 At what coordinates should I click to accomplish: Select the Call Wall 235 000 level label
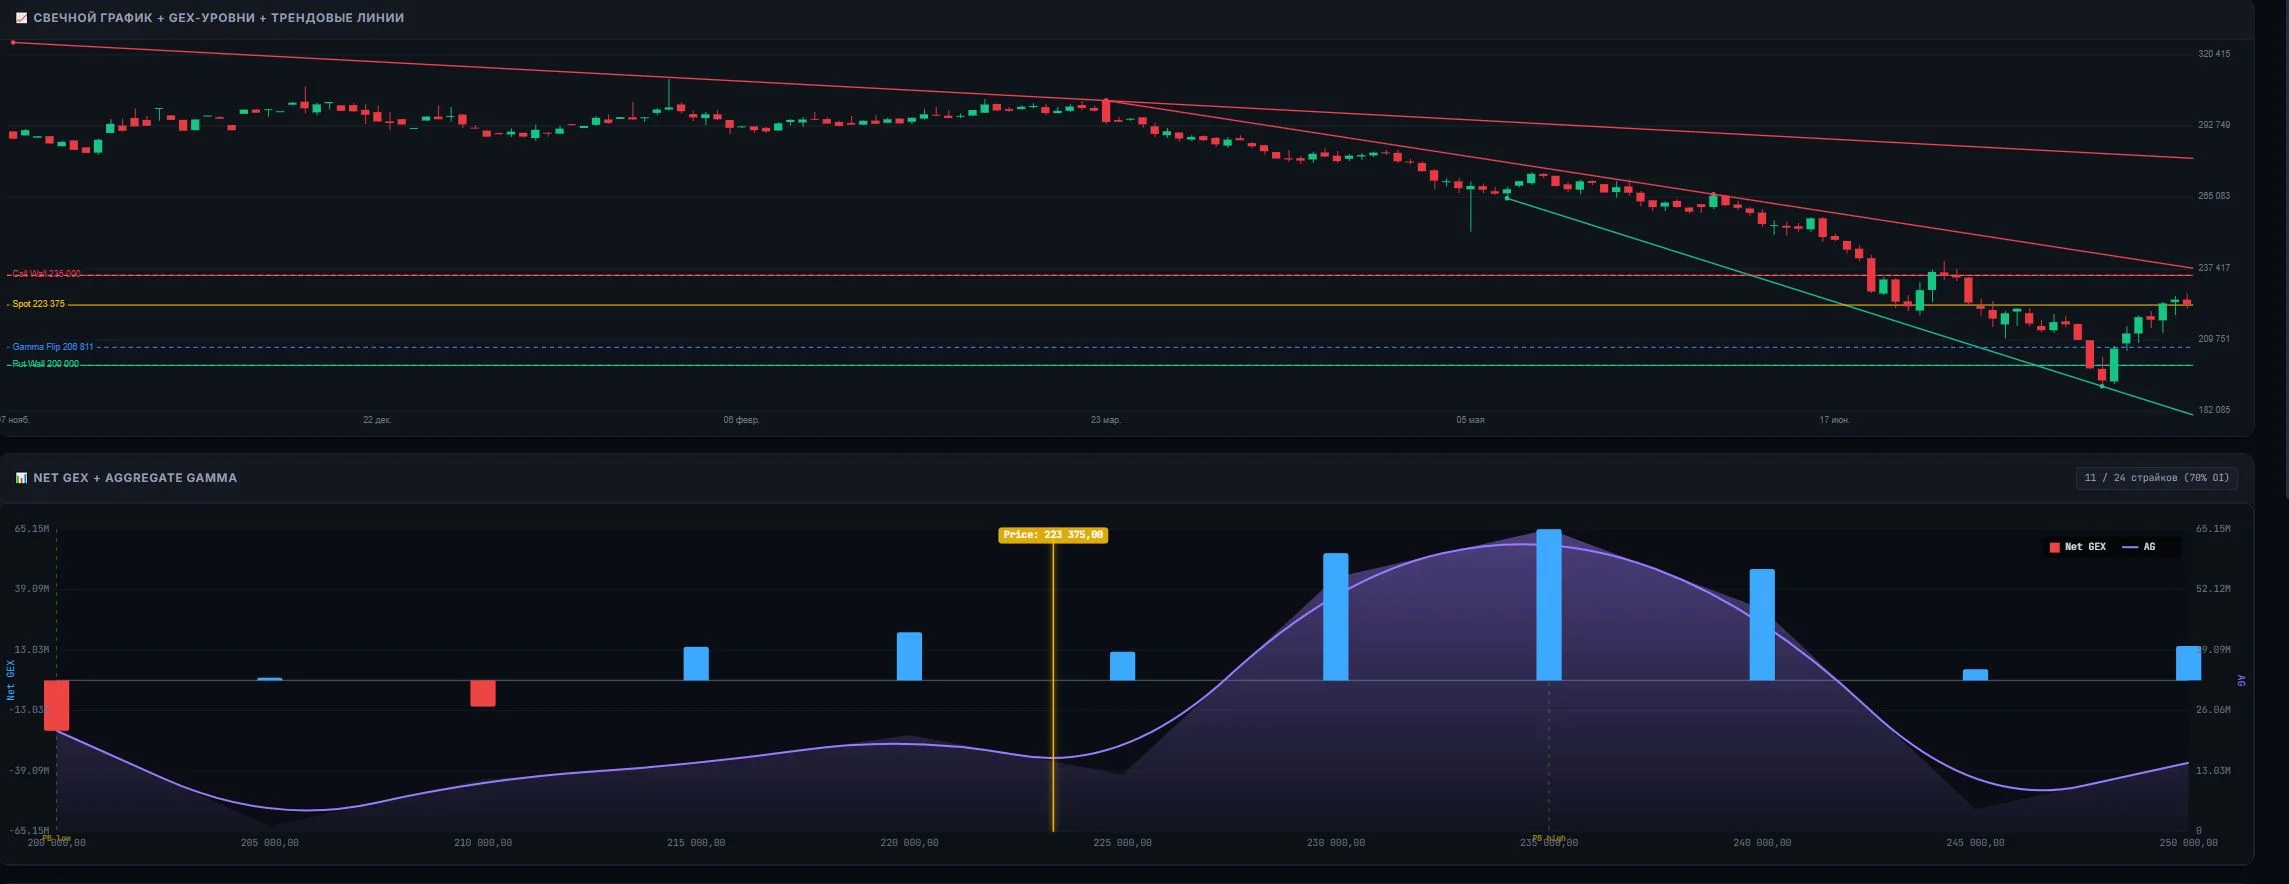[x=46, y=273]
